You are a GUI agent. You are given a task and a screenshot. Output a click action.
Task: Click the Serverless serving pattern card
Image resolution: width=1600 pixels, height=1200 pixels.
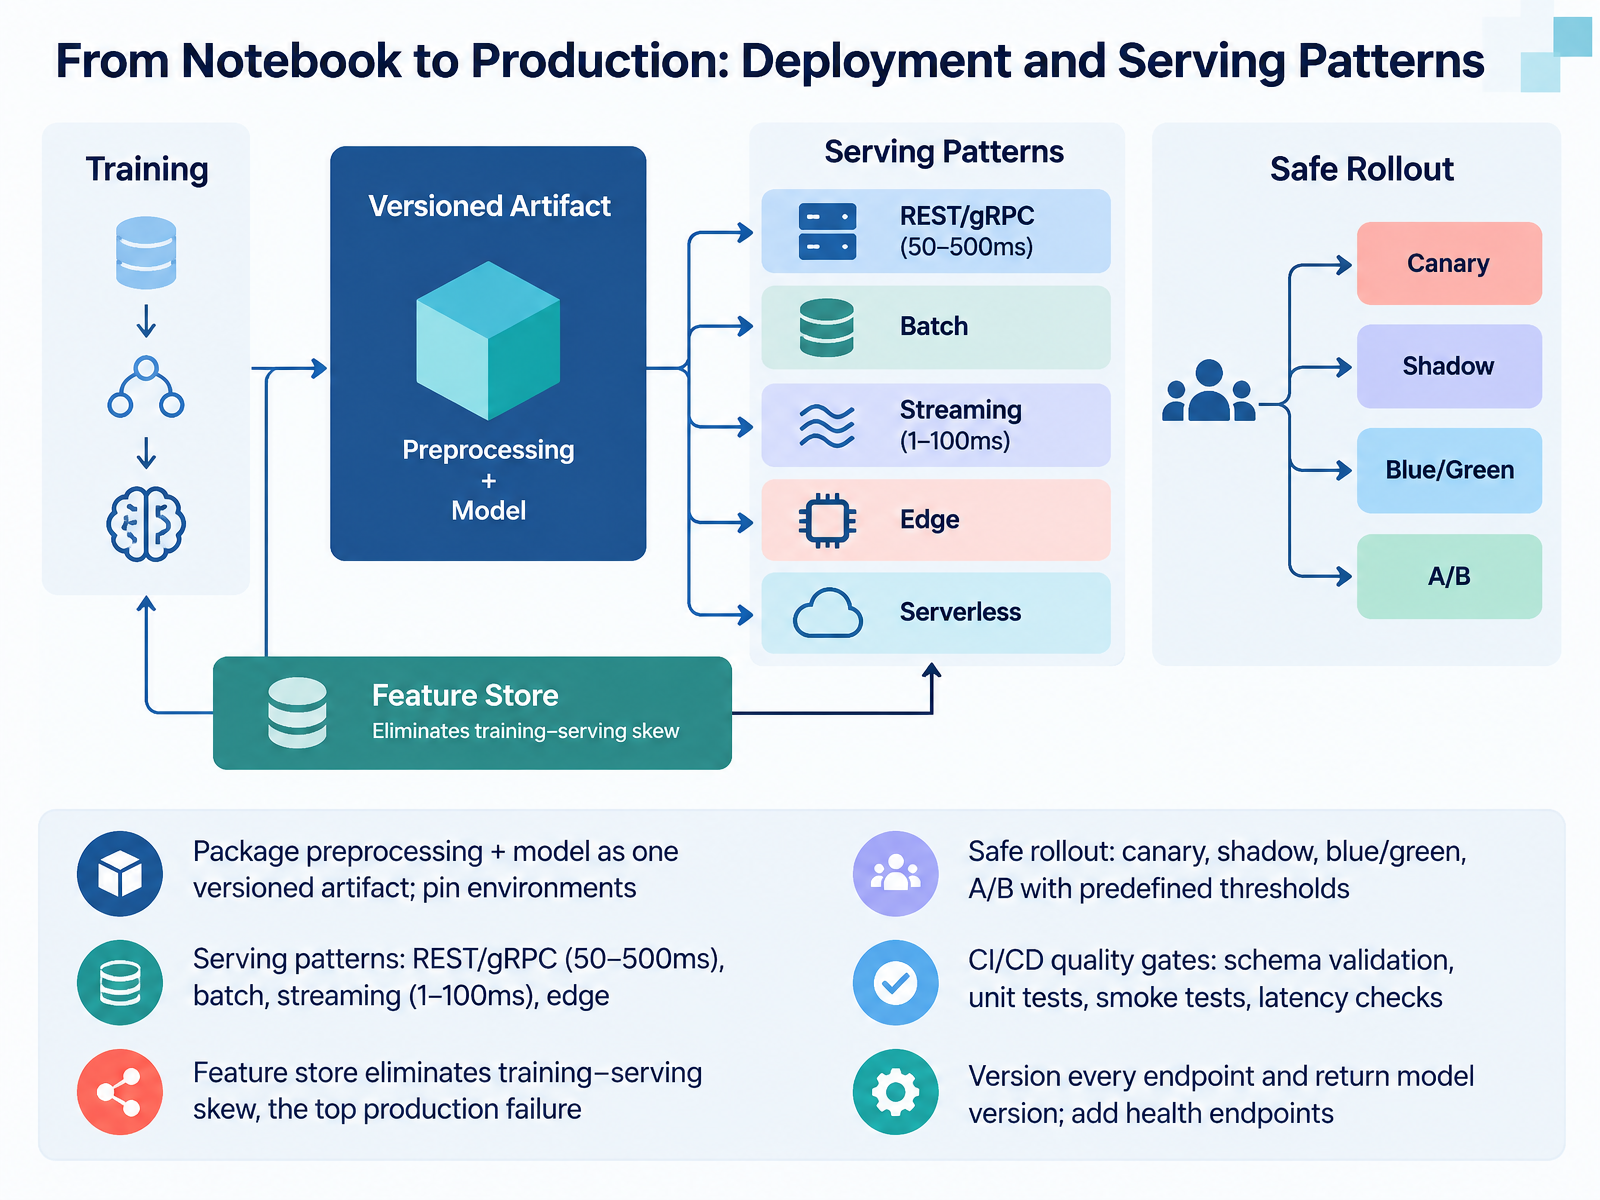[936, 613]
